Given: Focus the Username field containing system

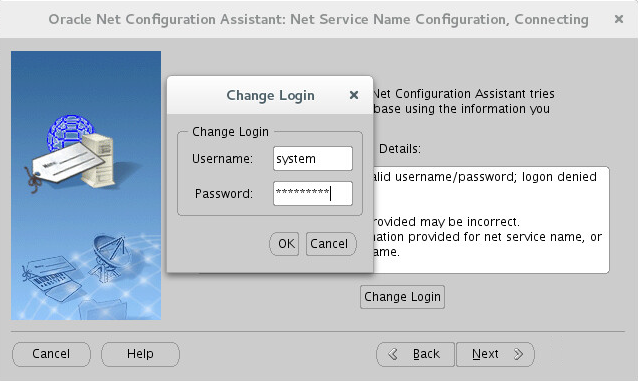Looking at the screenshot, I should click(x=312, y=158).
